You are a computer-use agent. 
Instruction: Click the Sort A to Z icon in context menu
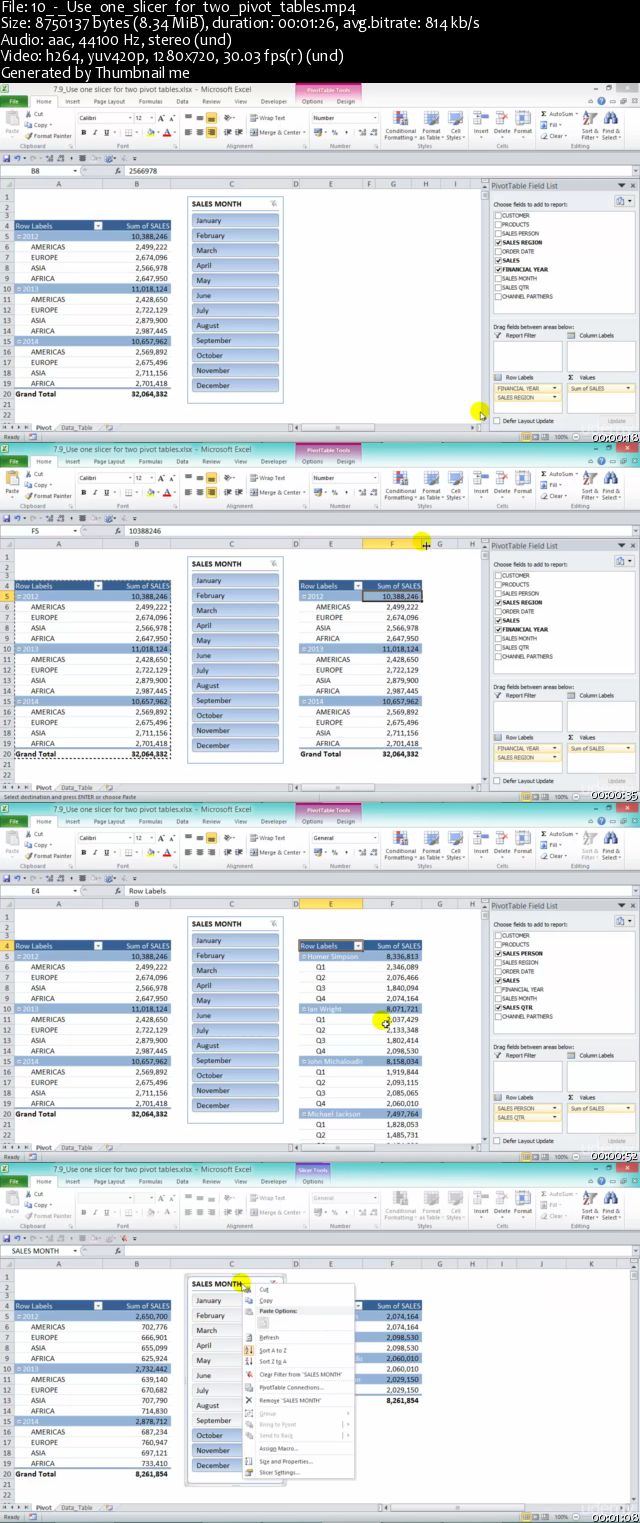249,1350
